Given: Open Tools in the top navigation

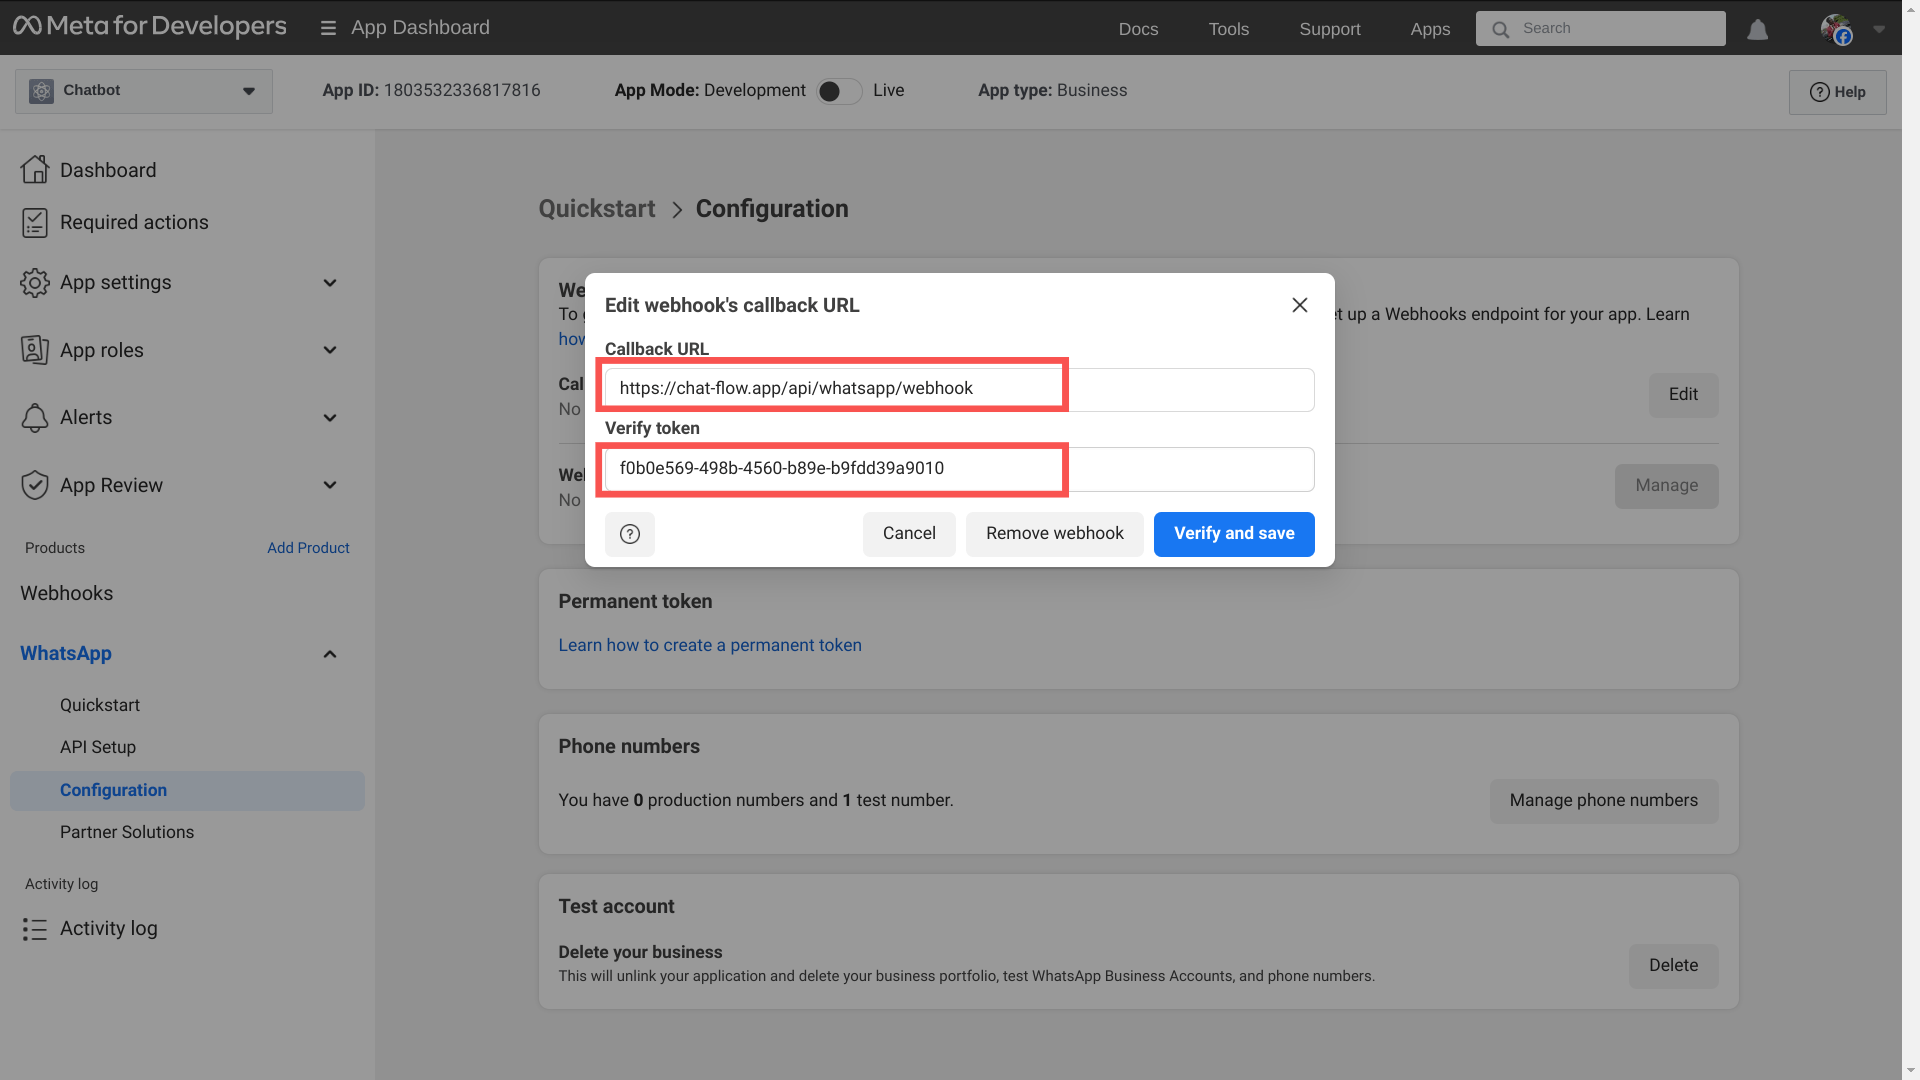Looking at the screenshot, I should (1228, 29).
